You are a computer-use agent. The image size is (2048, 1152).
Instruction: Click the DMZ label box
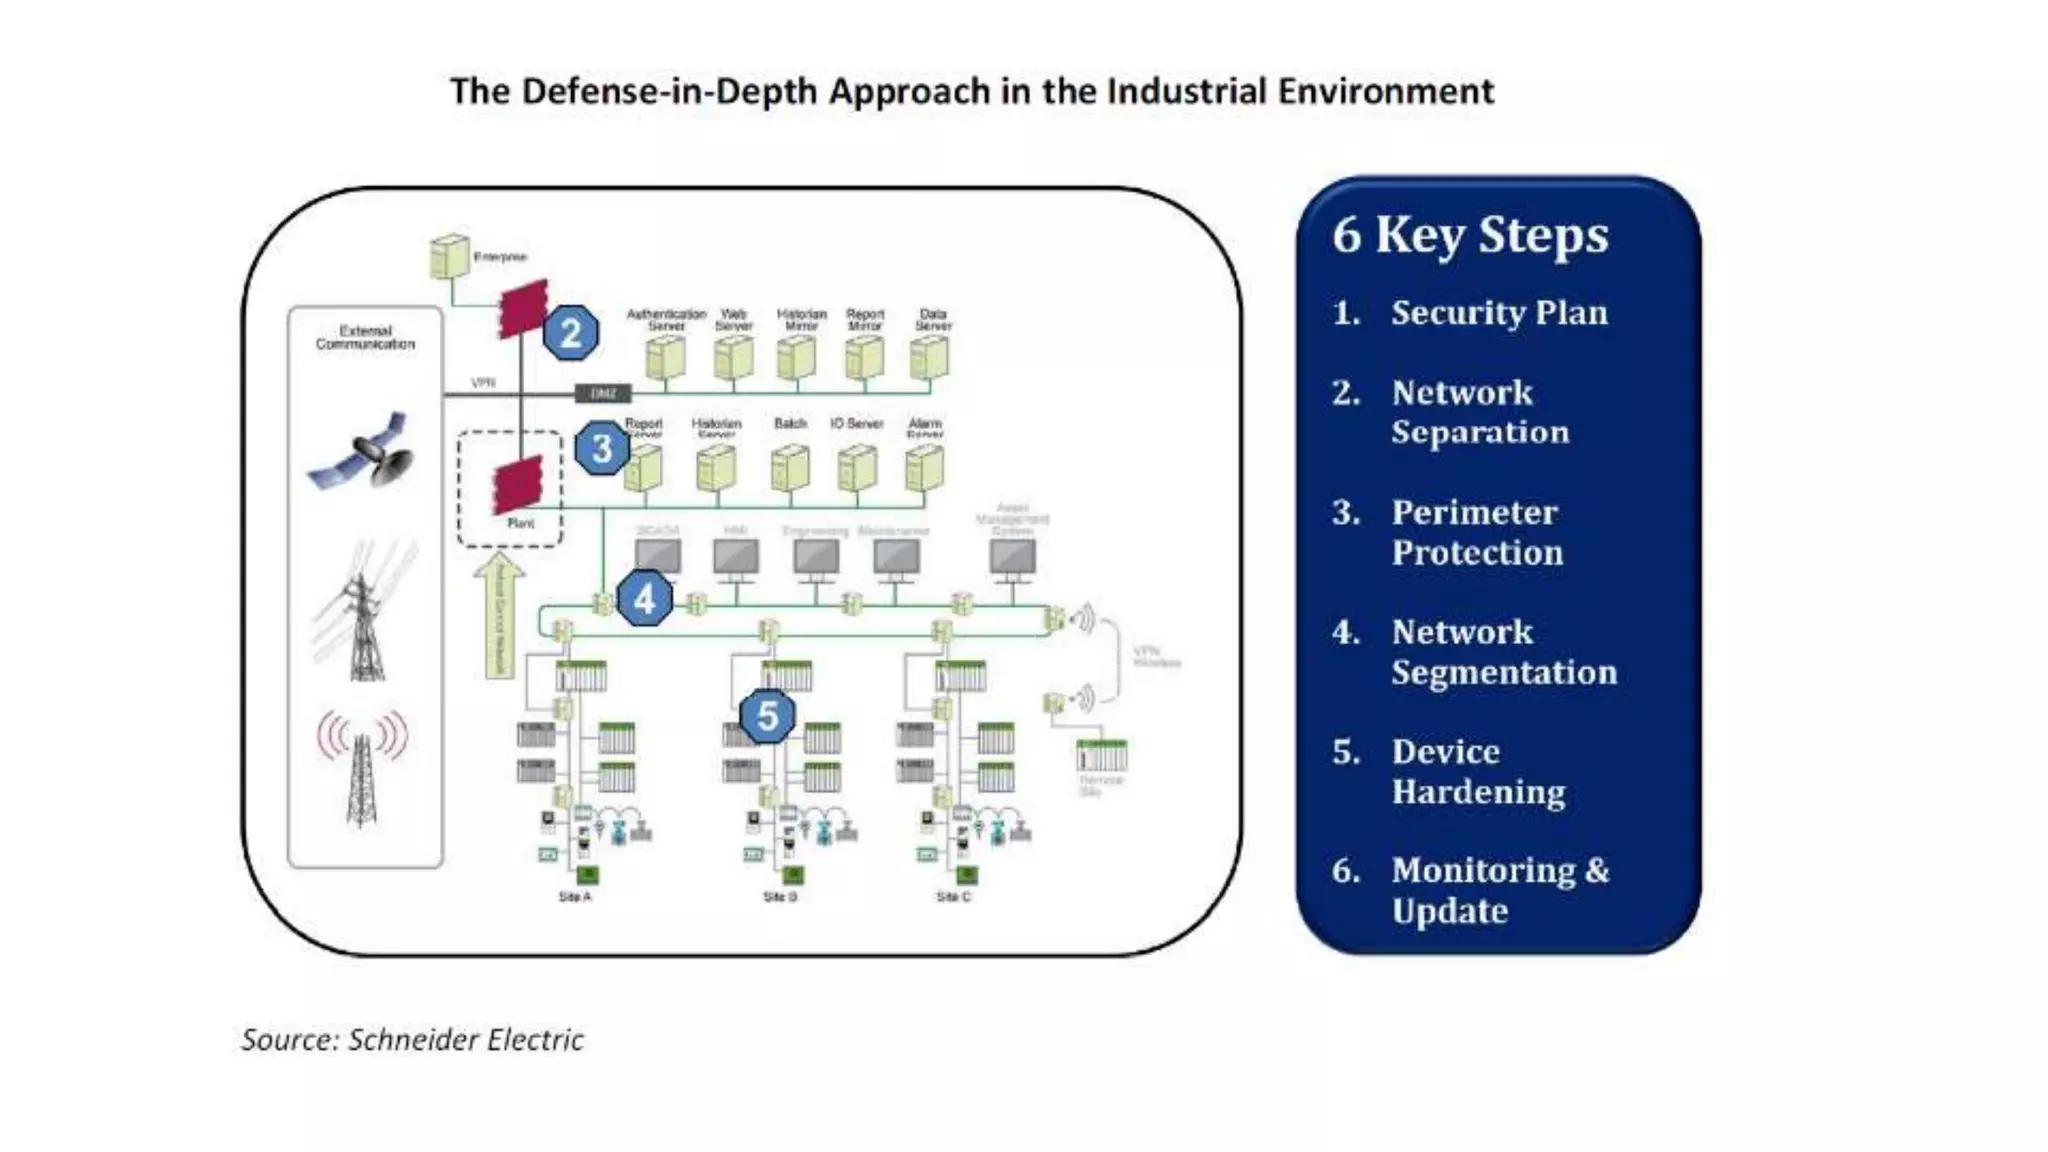603,394
